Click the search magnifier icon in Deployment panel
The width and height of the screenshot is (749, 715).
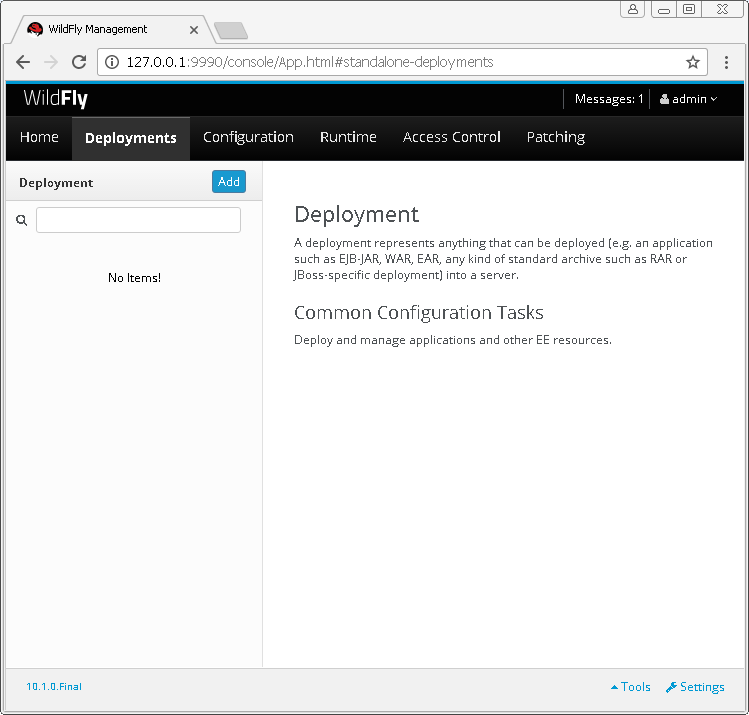[x=21, y=220]
